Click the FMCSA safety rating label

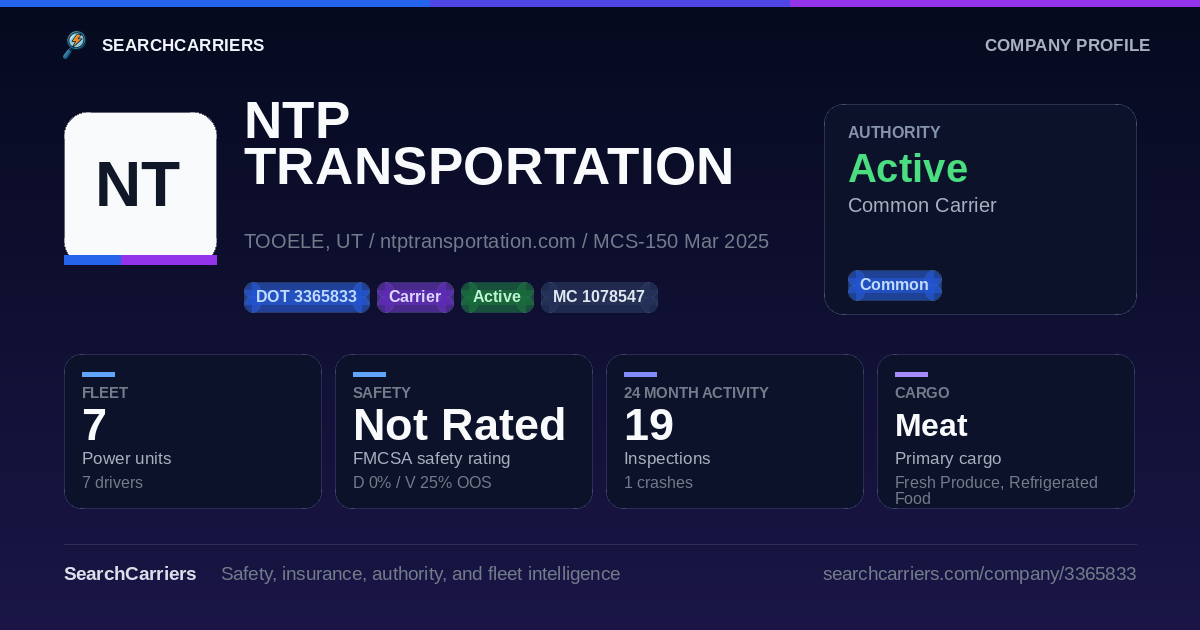coord(431,459)
